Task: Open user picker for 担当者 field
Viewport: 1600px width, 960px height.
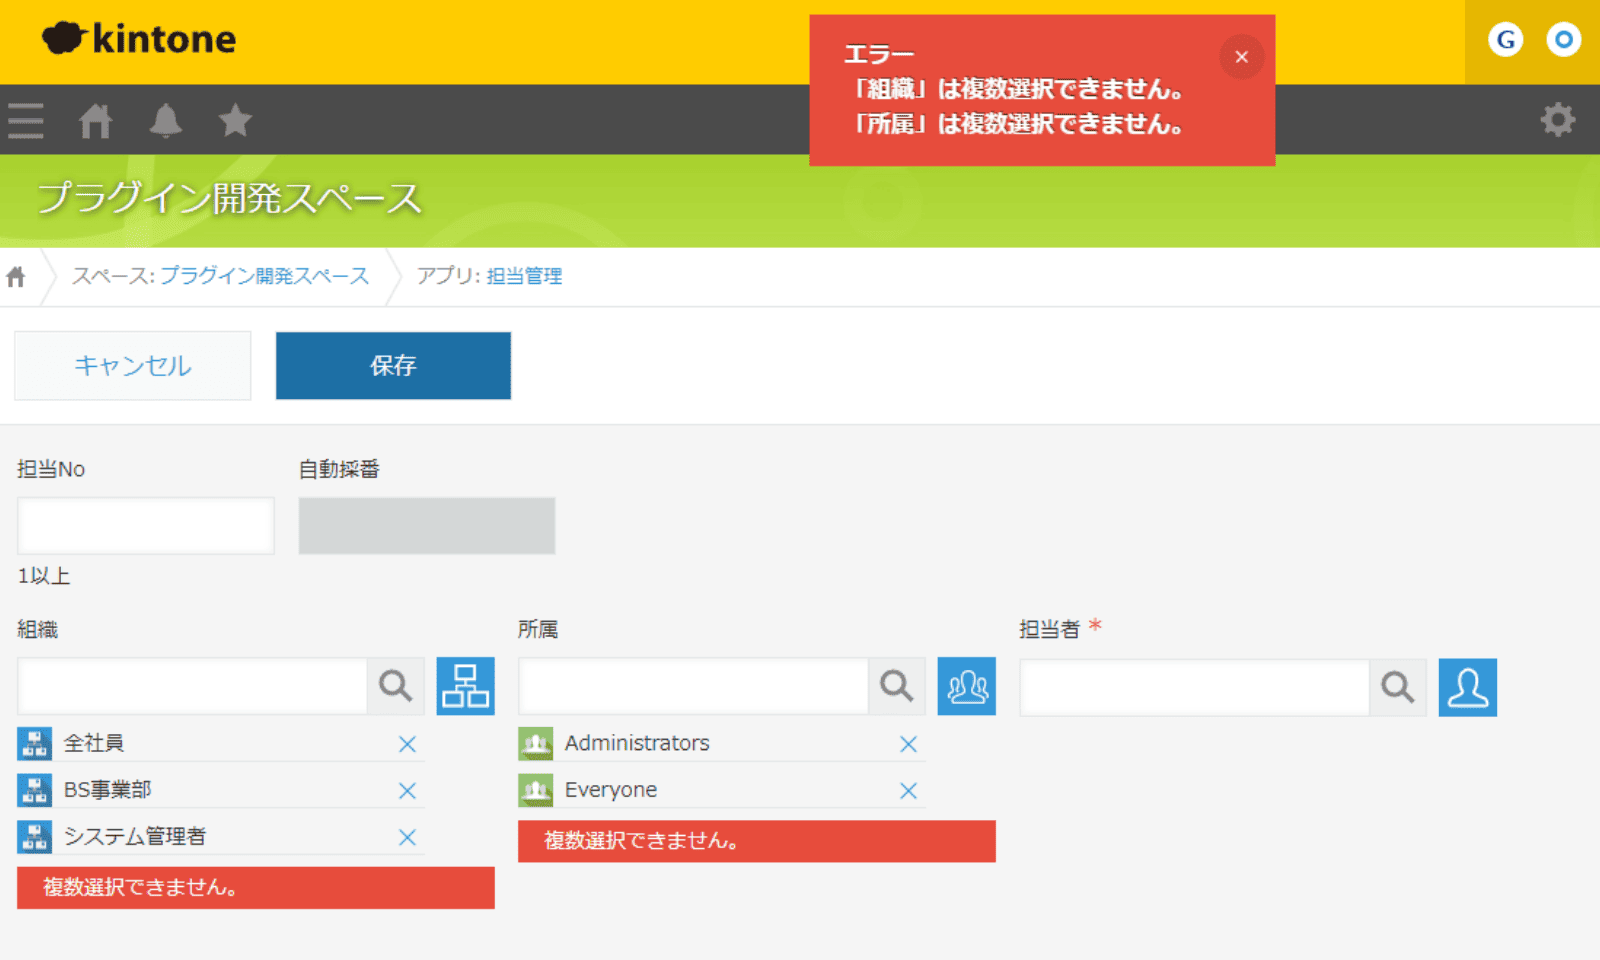Action: pyautogui.click(x=1467, y=687)
